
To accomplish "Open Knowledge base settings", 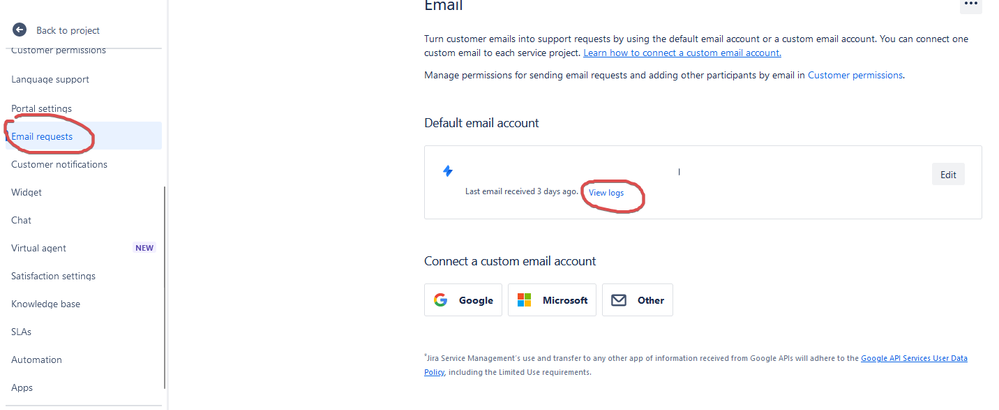I will click(46, 304).
